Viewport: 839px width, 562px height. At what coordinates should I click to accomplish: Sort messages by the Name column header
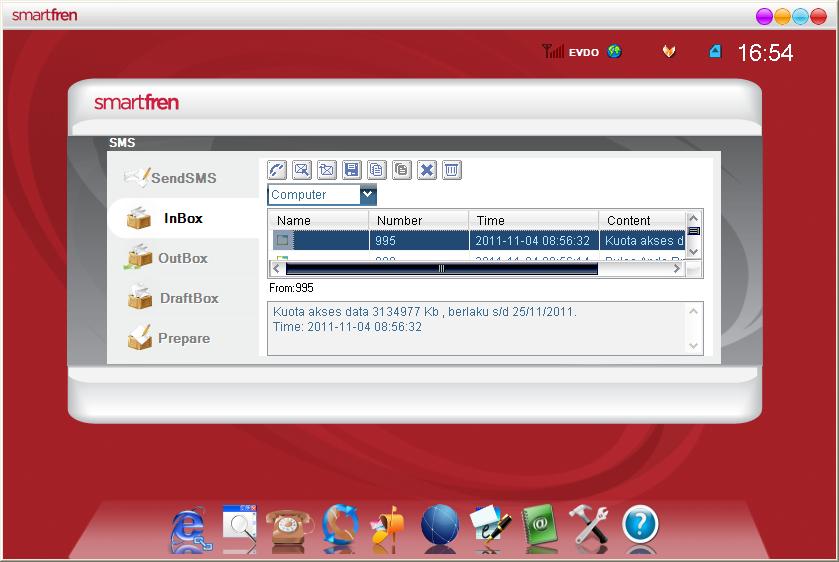point(319,221)
